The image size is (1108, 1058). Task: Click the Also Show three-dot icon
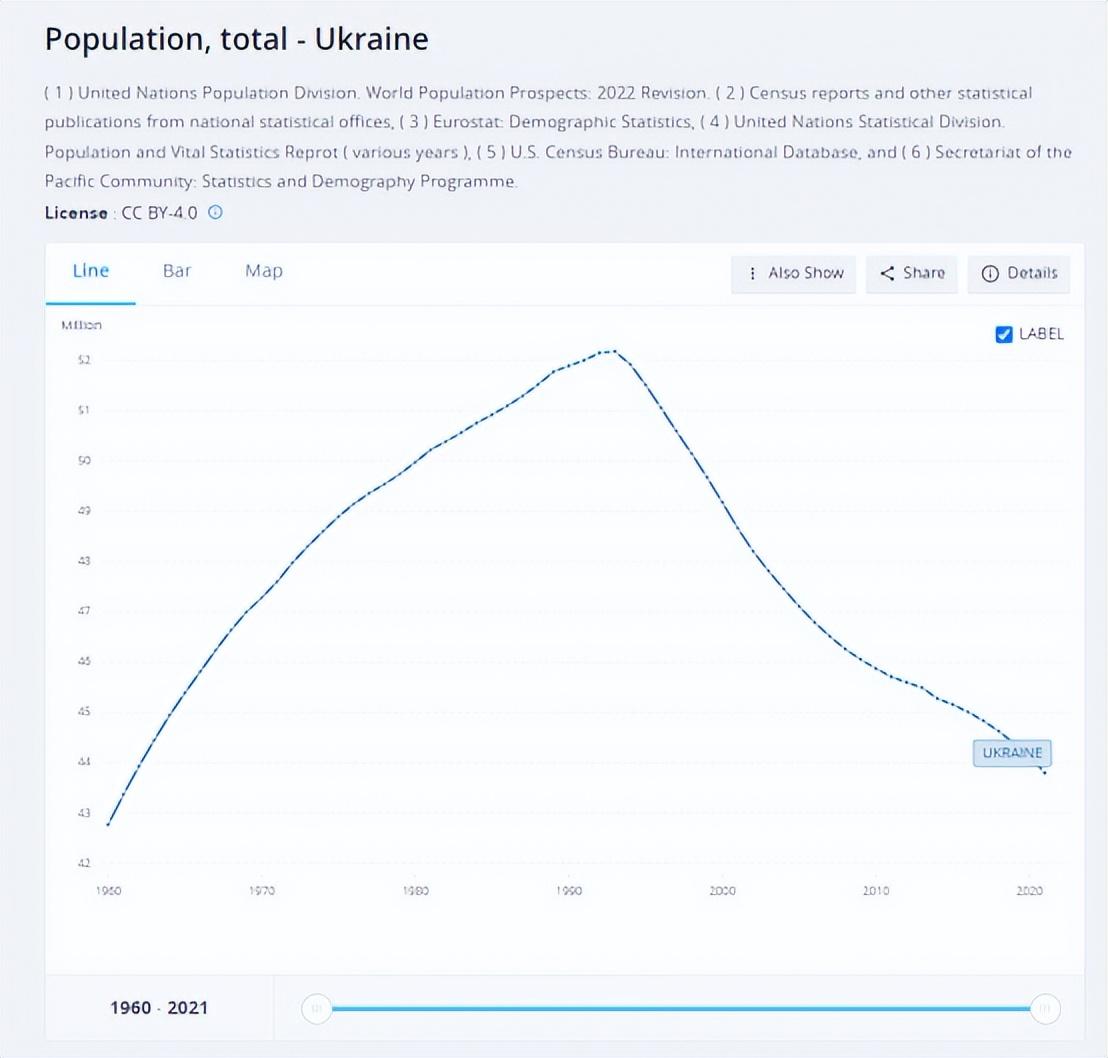point(752,273)
